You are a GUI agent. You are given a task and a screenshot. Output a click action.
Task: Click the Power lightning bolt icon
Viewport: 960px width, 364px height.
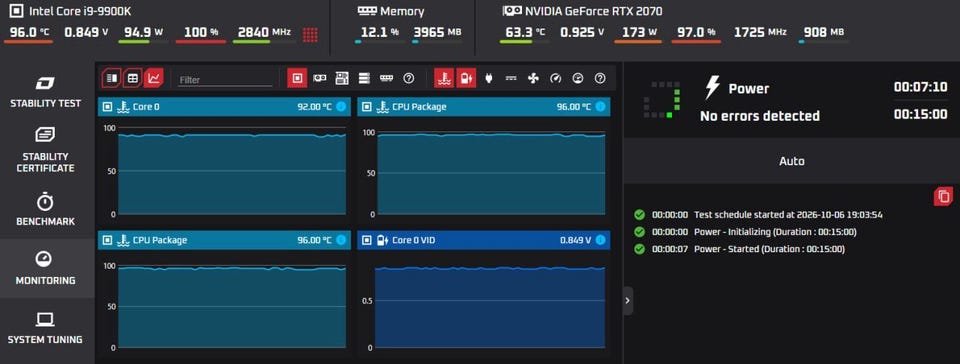coord(712,88)
